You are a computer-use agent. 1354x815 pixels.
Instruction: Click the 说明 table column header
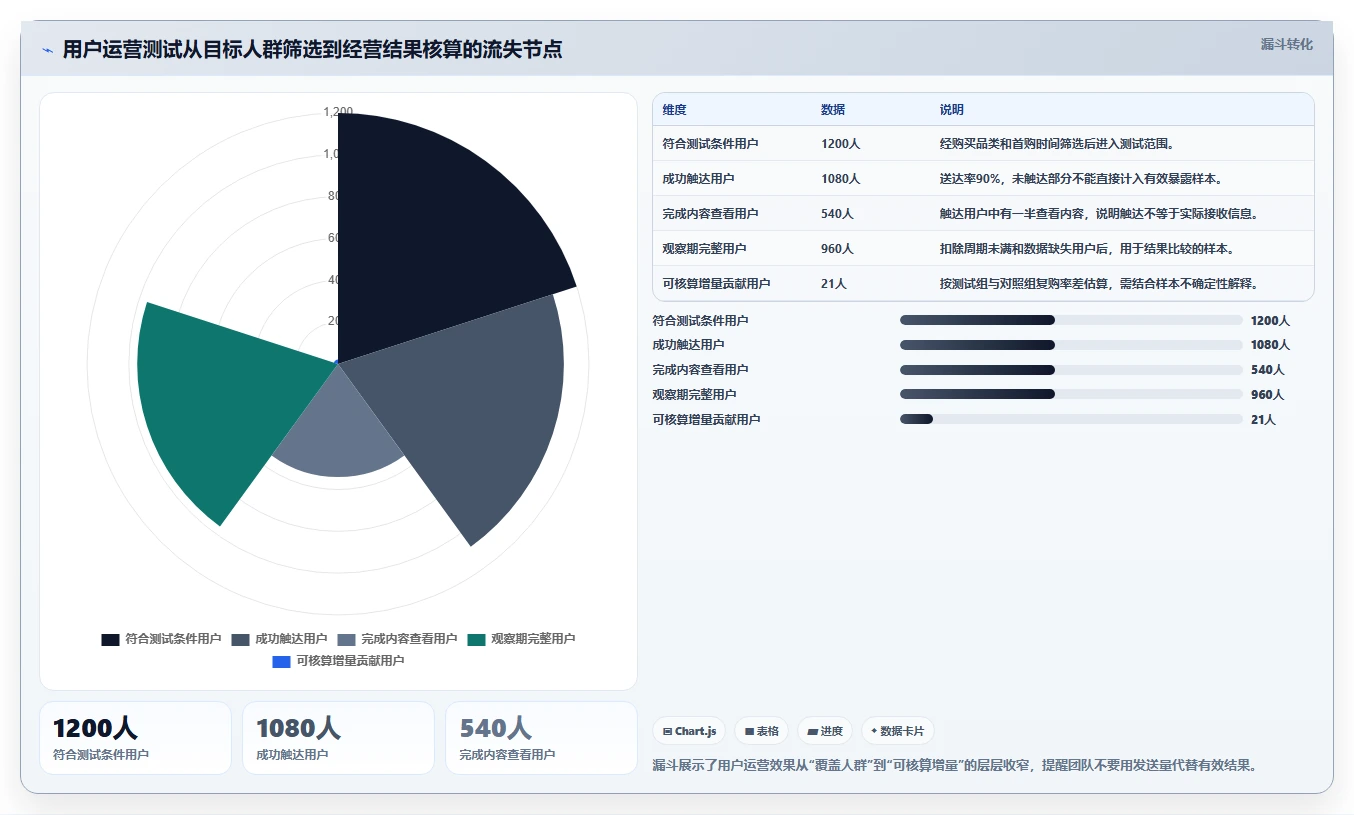tap(952, 110)
